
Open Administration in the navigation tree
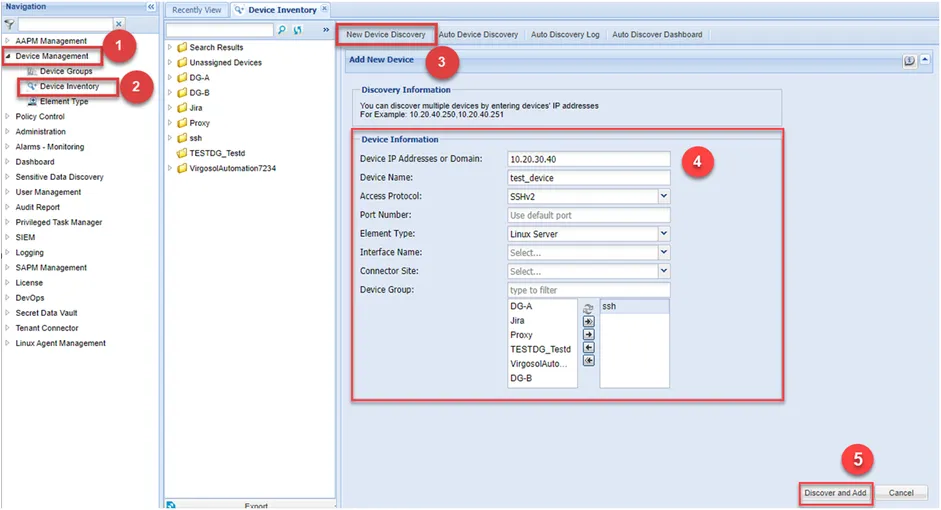(40, 131)
